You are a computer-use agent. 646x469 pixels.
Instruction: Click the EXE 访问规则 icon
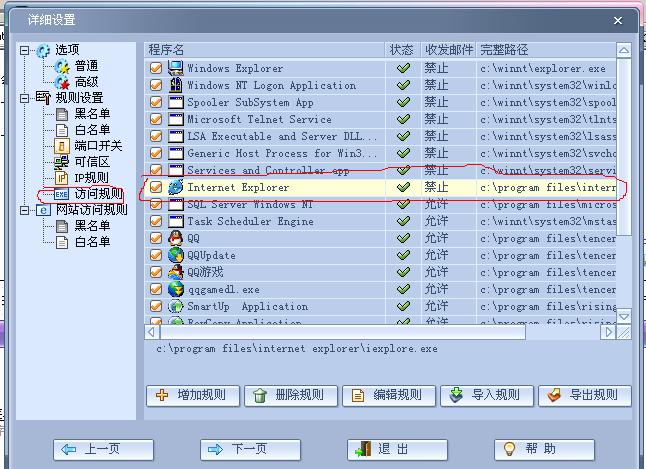click(x=61, y=194)
